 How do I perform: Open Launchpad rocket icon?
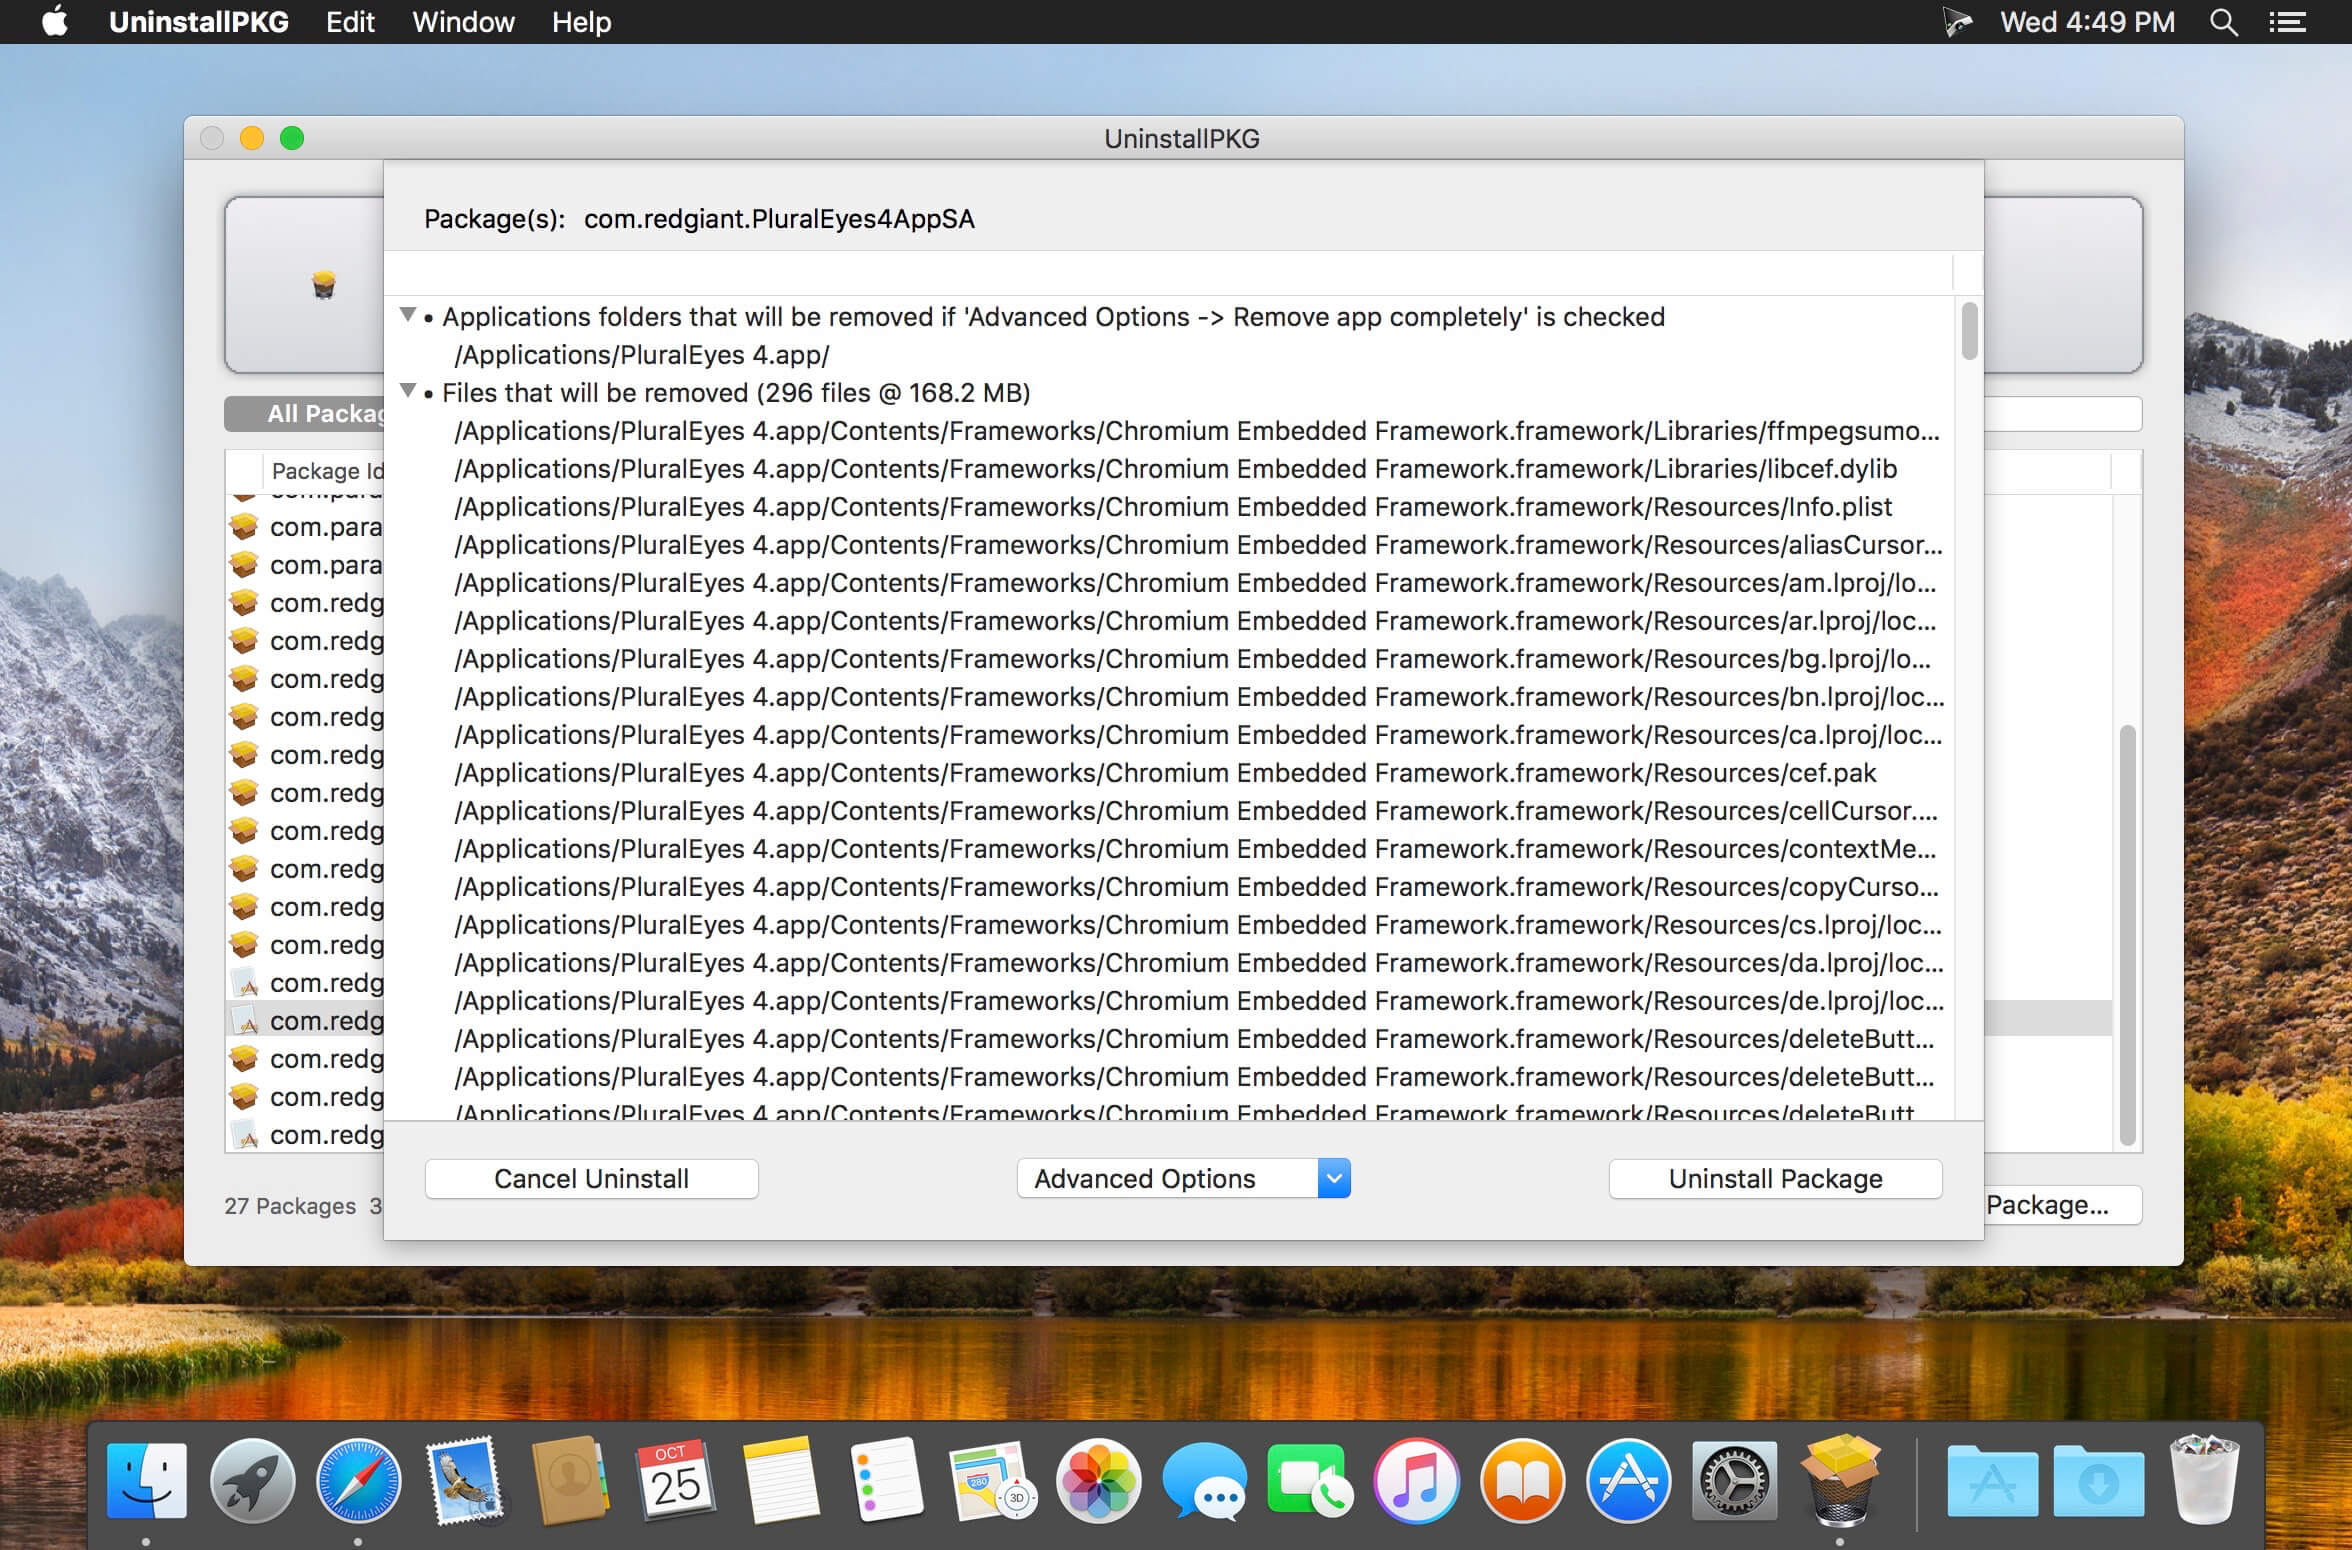point(252,1481)
